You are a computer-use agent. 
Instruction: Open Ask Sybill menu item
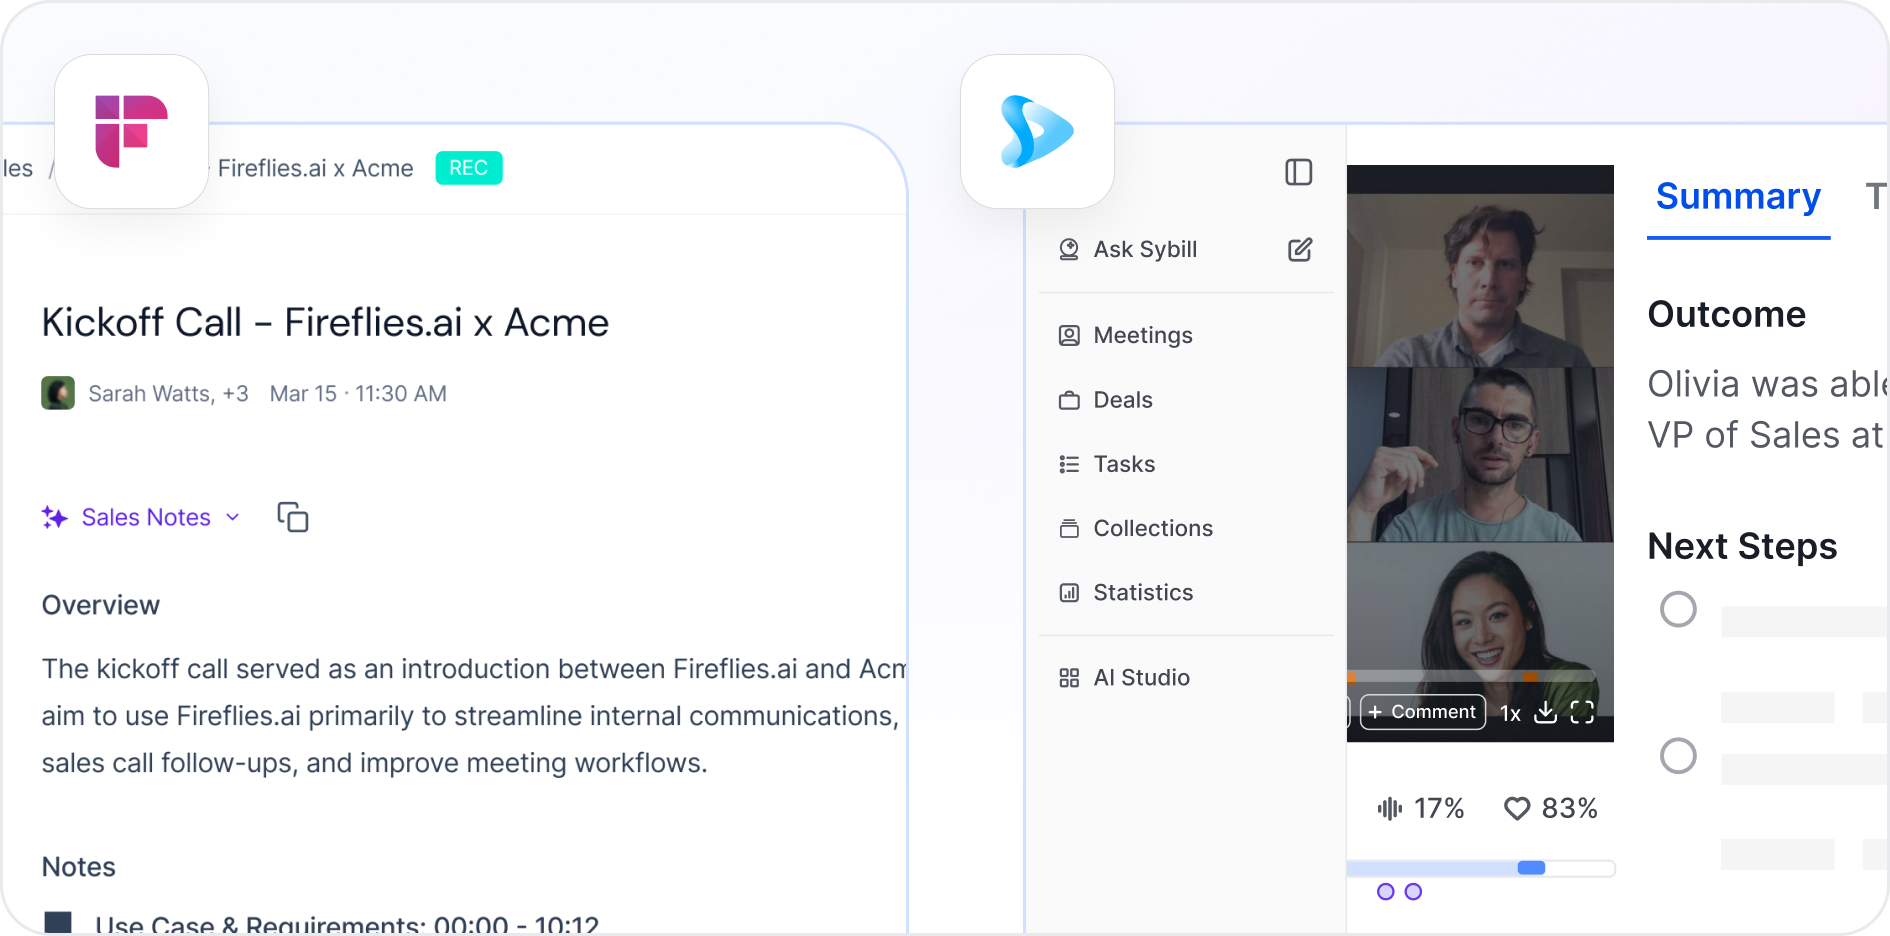1146,249
